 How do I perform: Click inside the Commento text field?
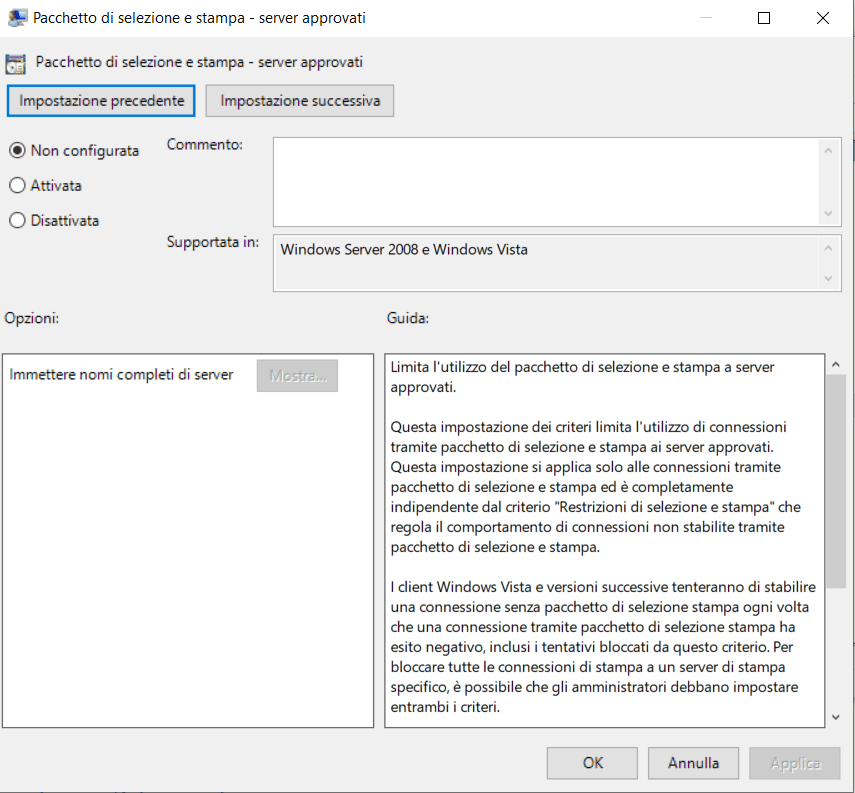point(545,182)
